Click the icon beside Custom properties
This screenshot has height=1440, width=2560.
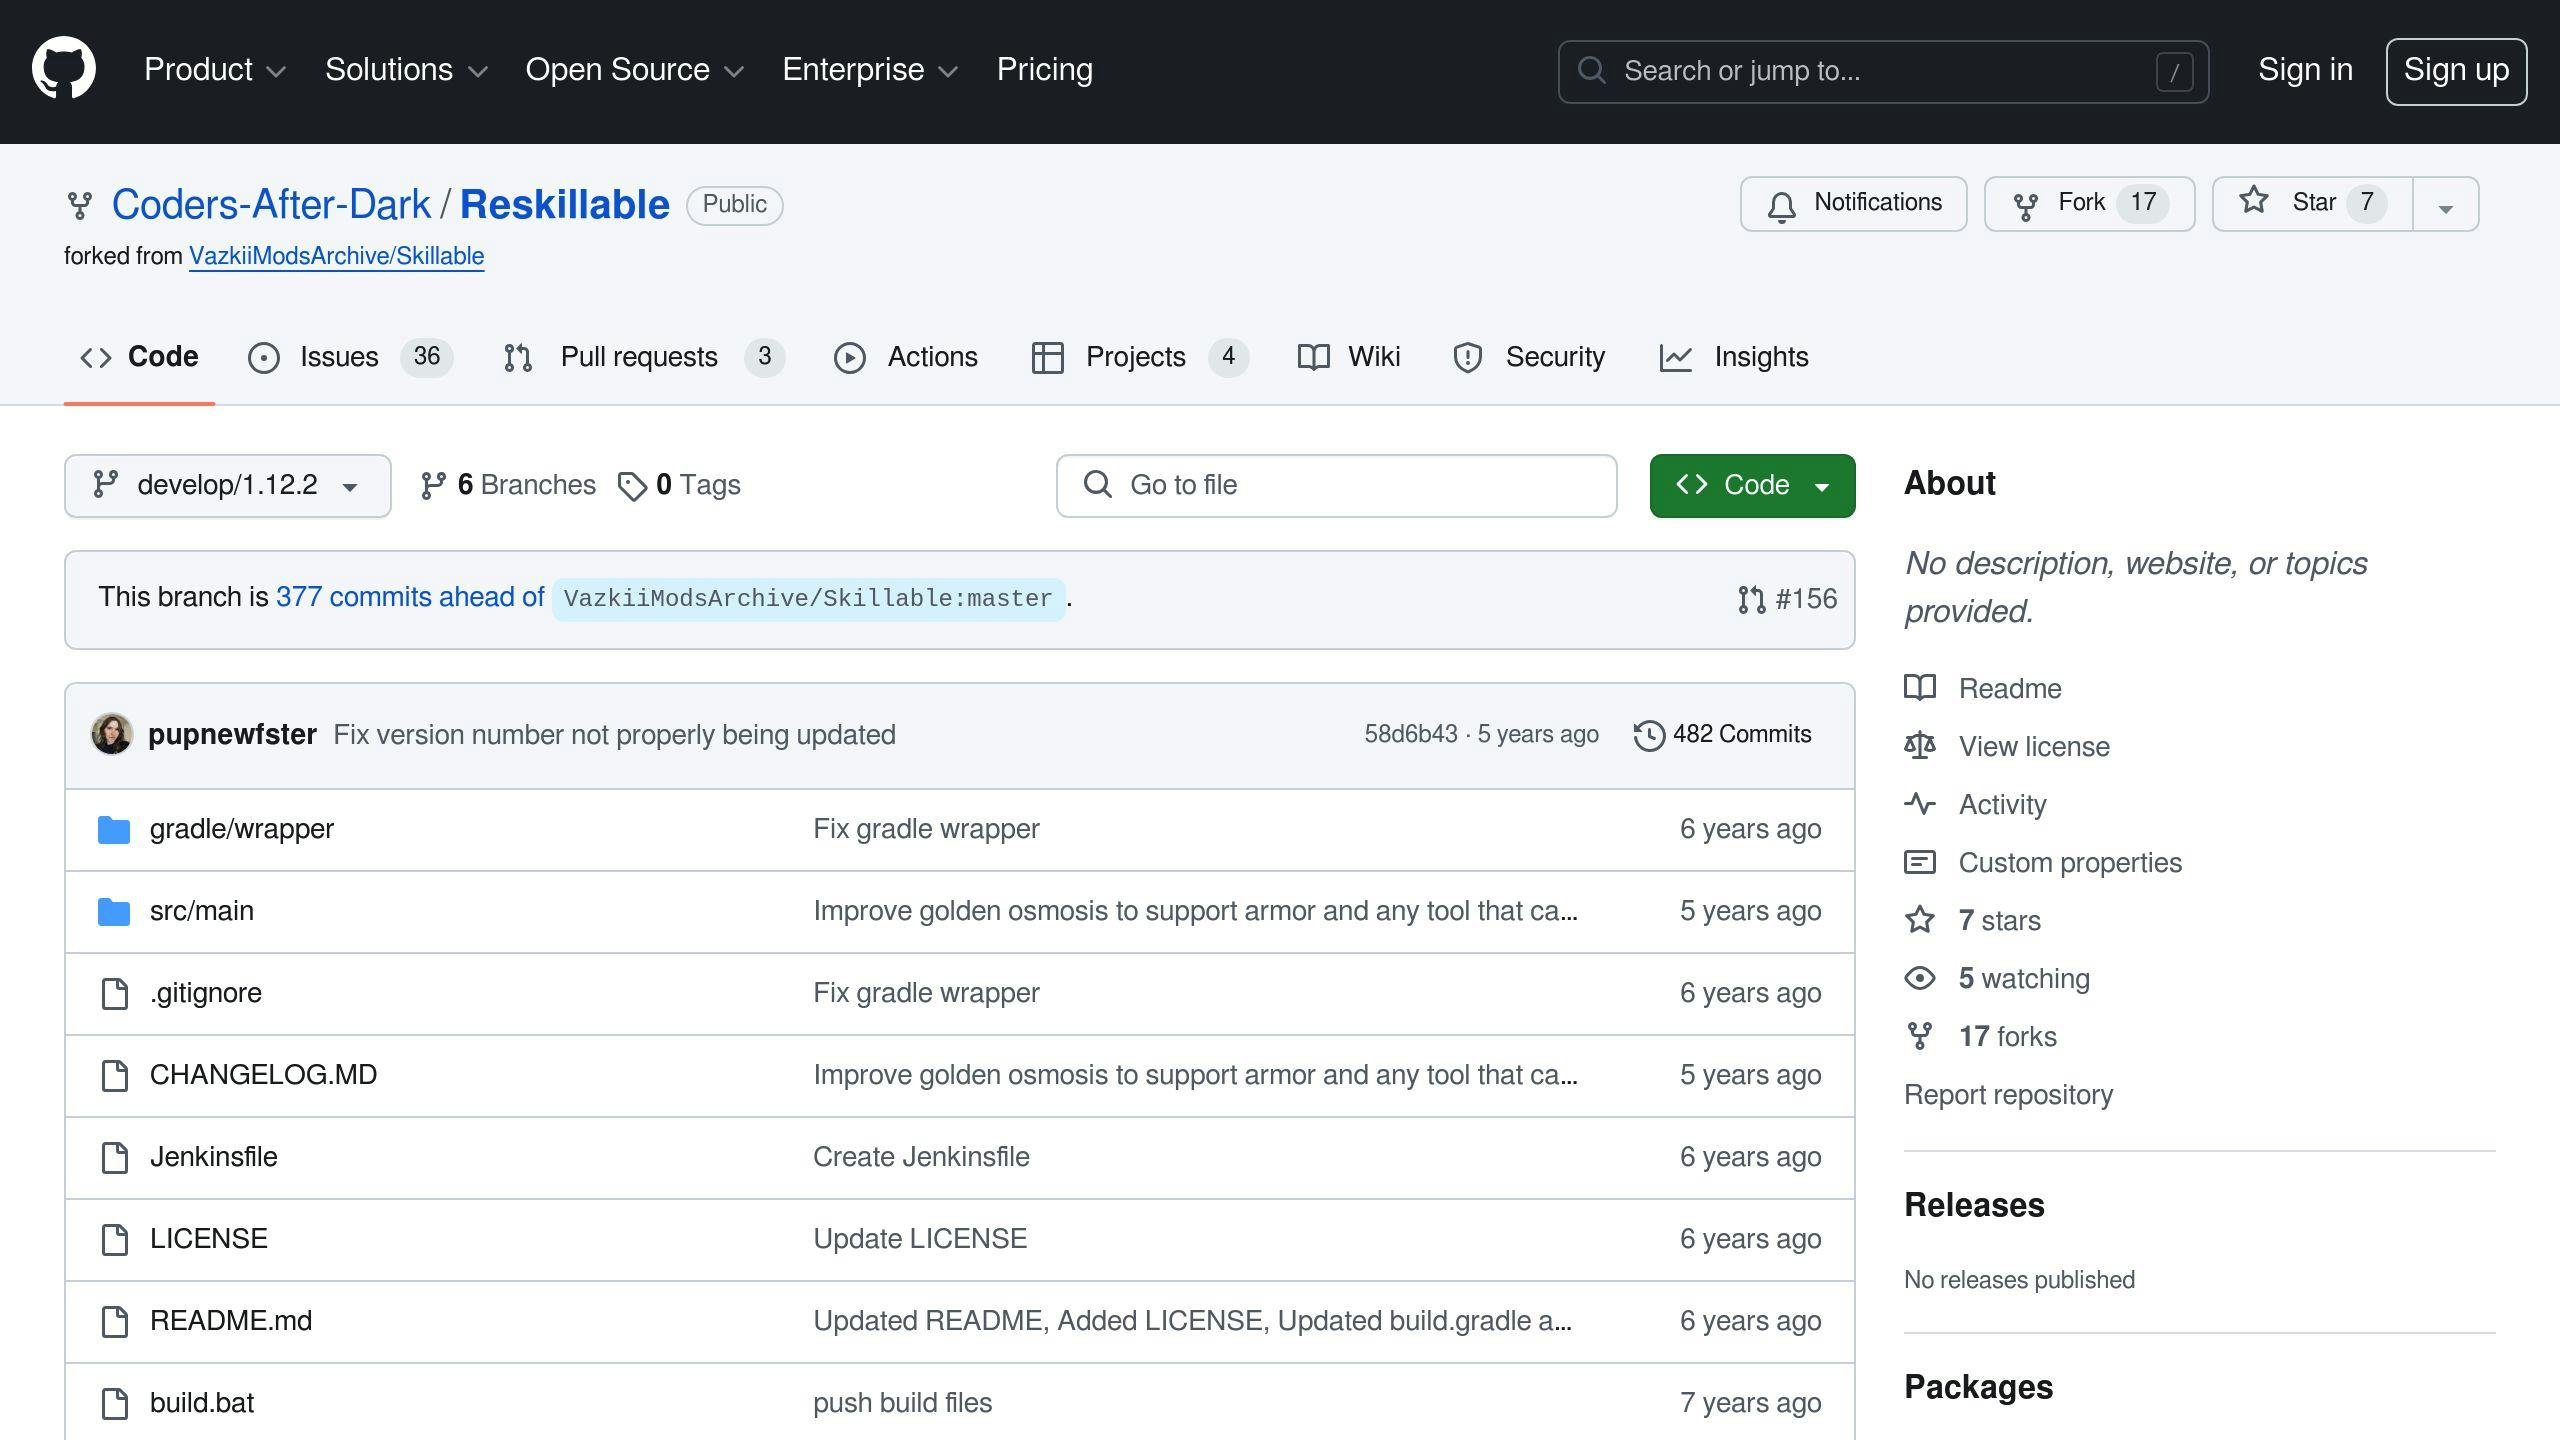[x=1920, y=862]
